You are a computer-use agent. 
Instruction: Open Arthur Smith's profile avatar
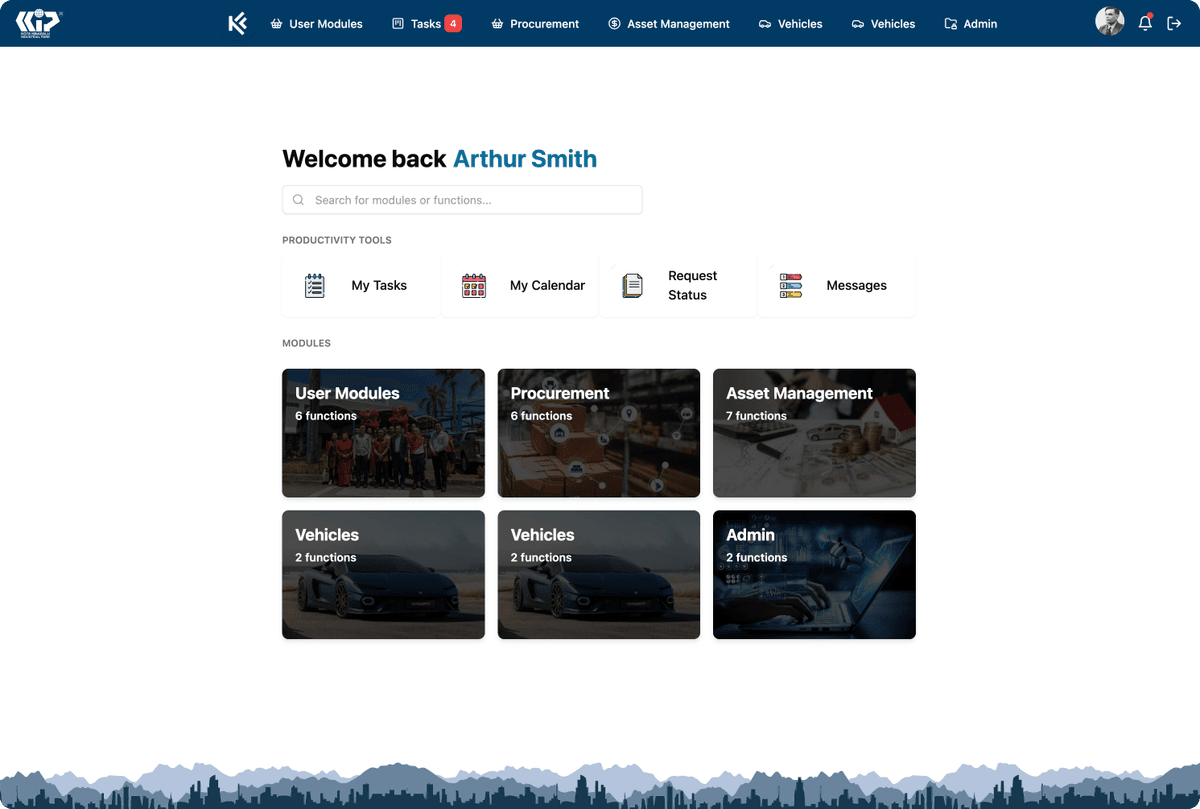pos(1109,22)
